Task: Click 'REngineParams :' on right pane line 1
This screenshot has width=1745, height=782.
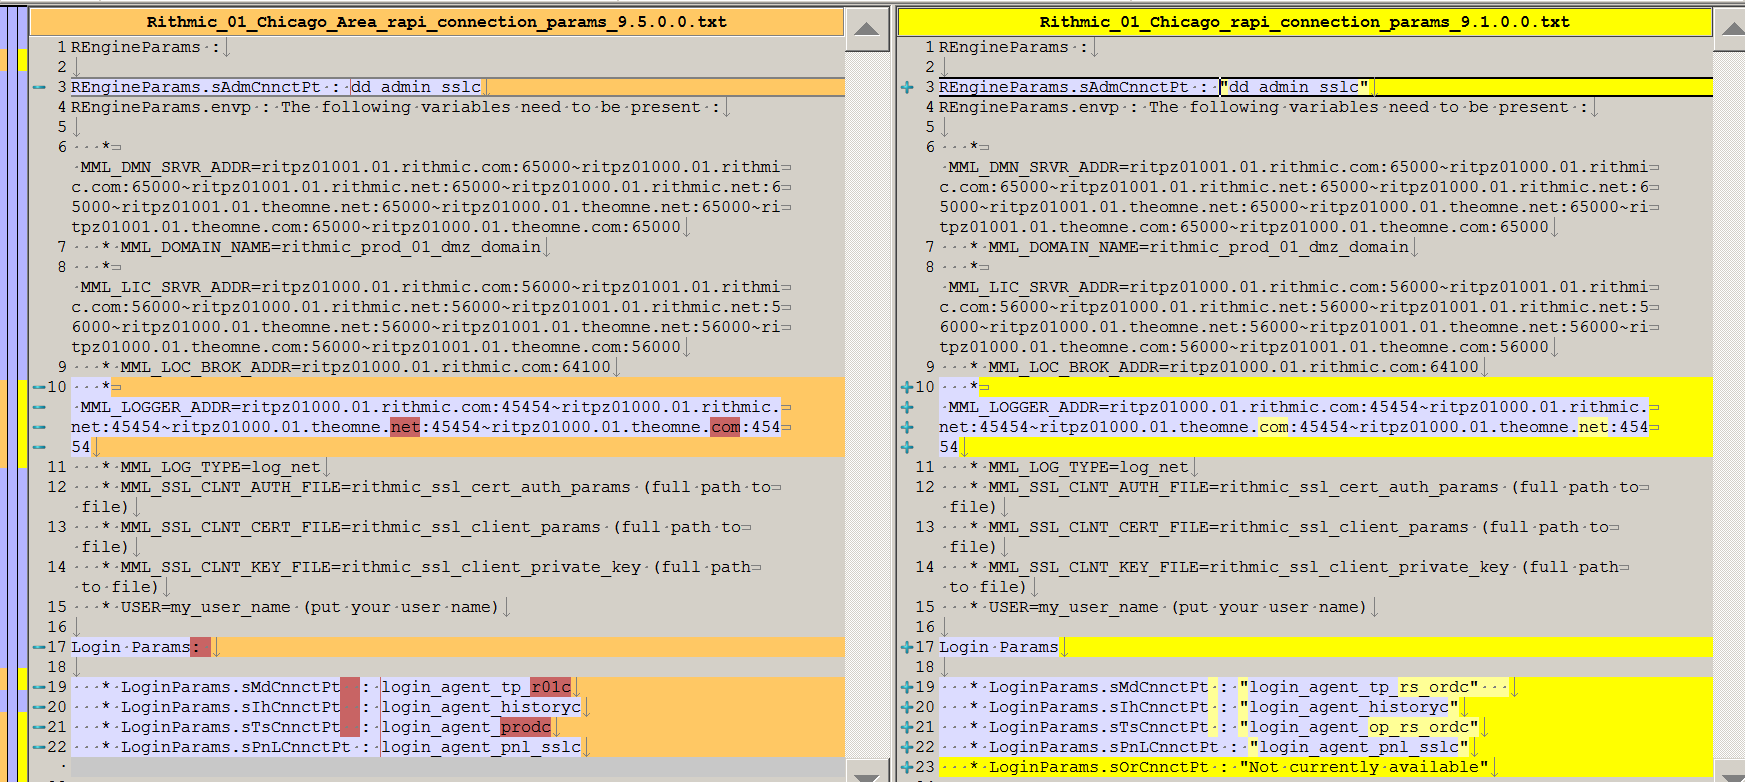Action: 1013,47
